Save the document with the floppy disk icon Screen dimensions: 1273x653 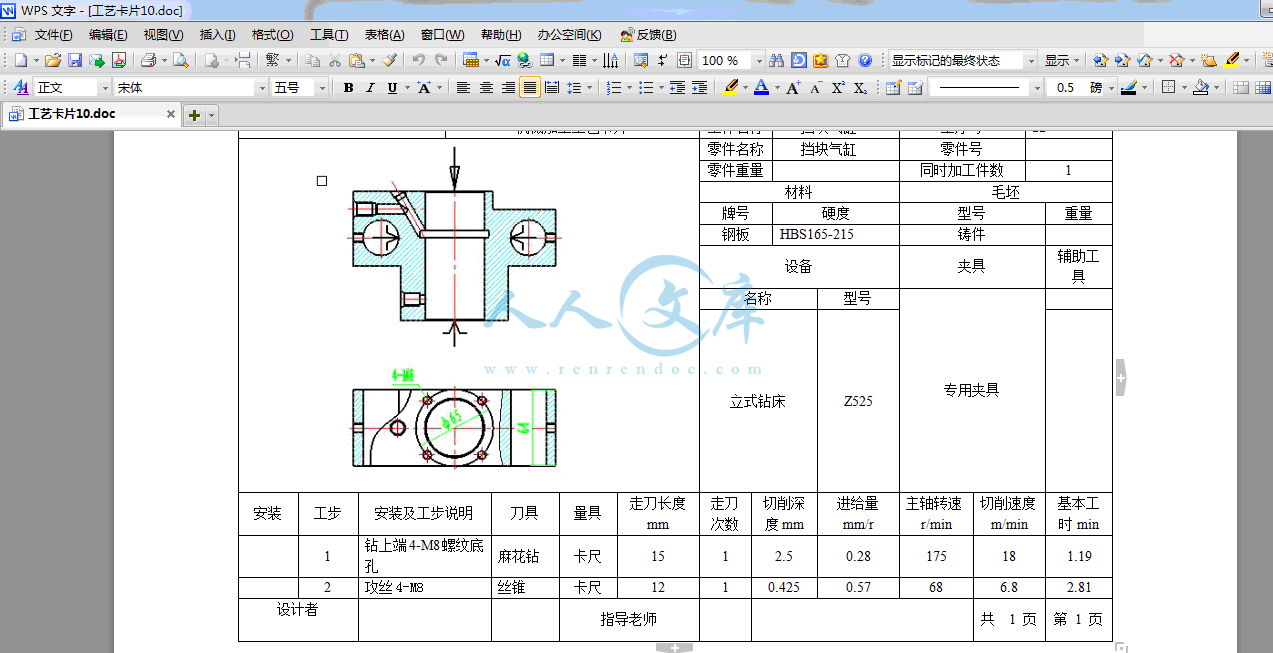tap(75, 60)
